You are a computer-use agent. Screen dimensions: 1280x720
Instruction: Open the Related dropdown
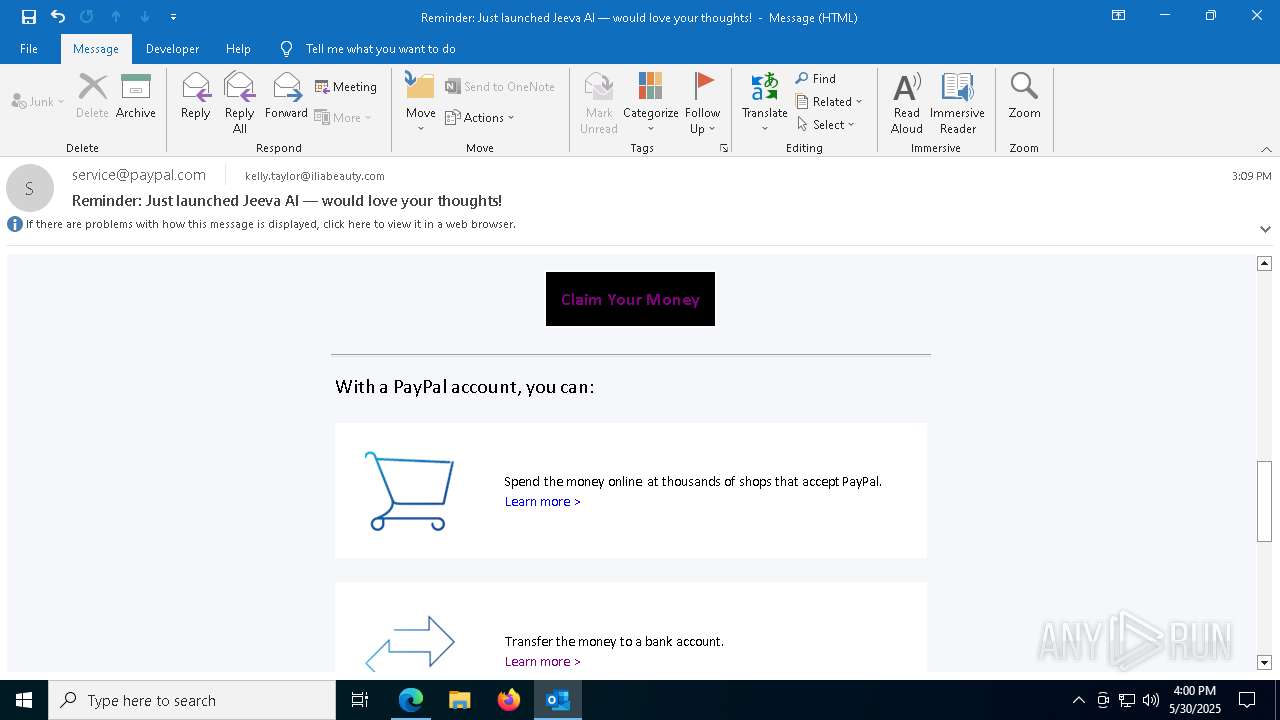click(829, 101)
